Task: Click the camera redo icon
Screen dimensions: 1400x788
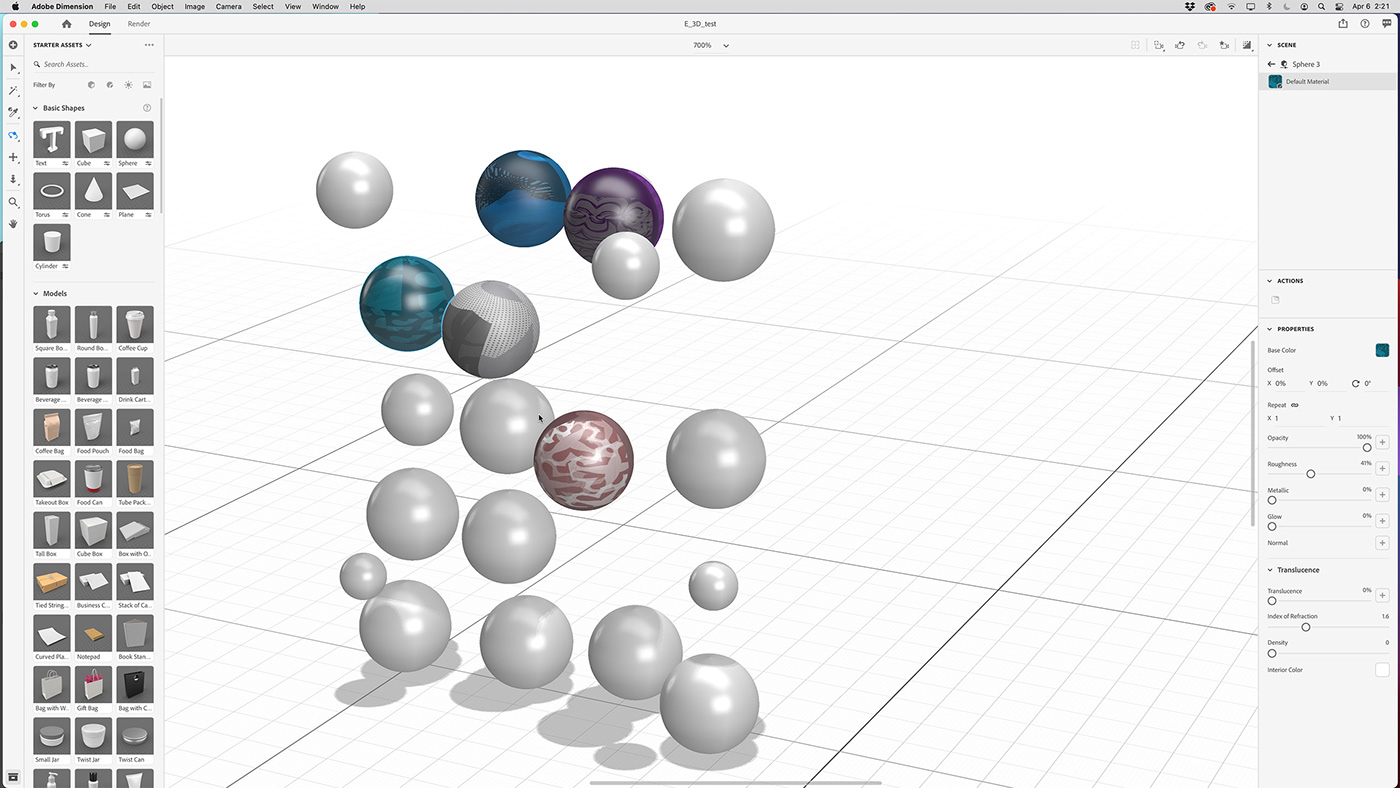Action: (1202, 45)
